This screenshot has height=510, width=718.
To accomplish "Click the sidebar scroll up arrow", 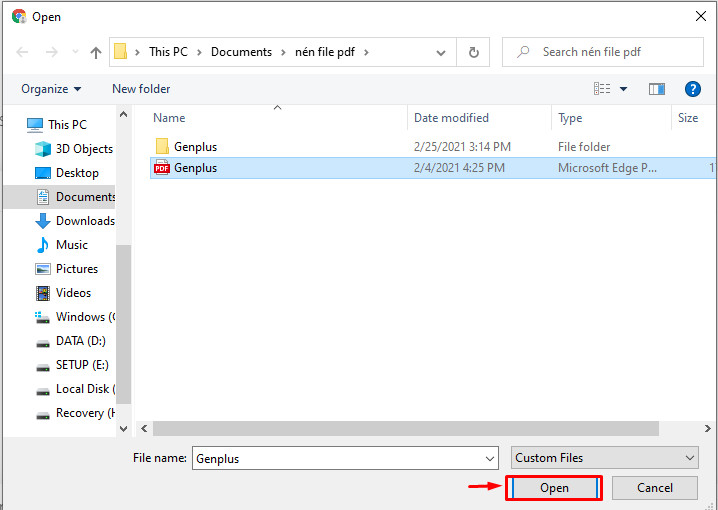I will point(124,114).
